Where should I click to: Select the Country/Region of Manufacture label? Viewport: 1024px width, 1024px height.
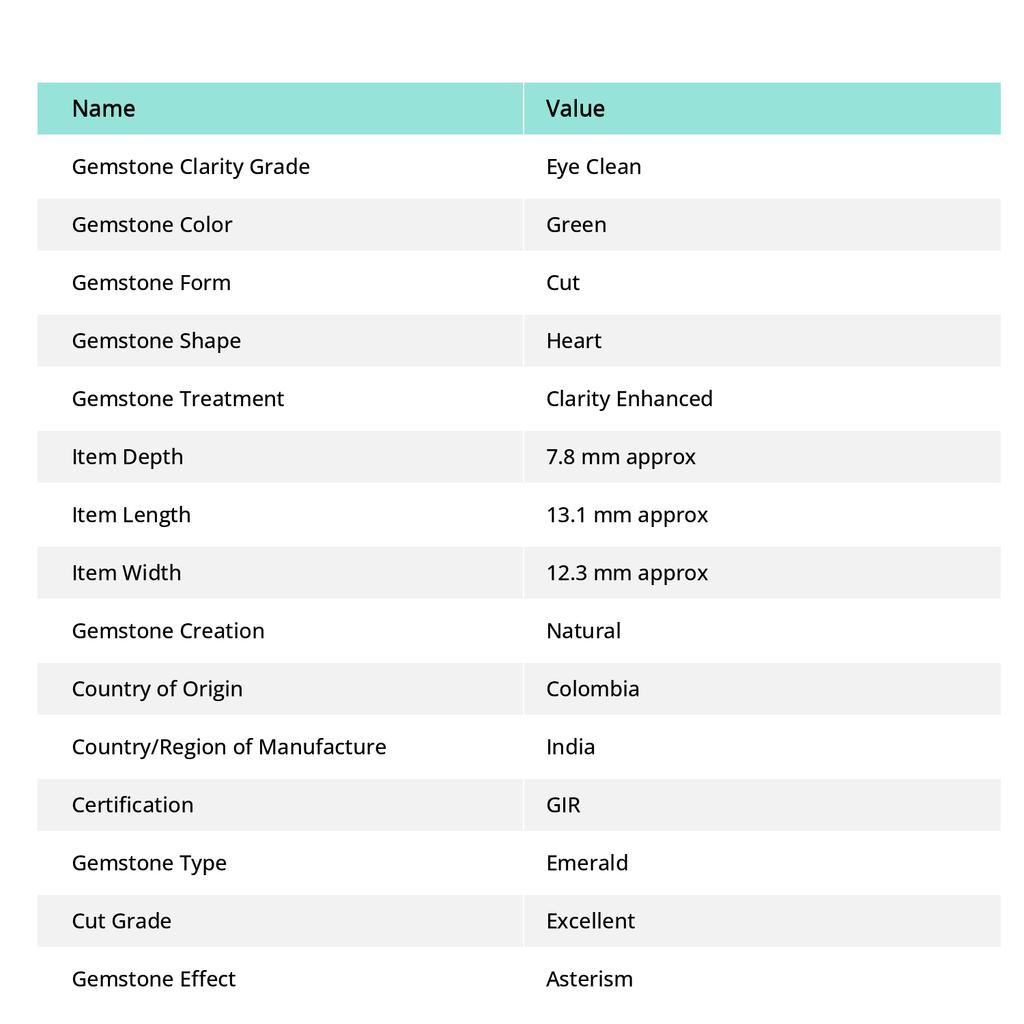point(229,746)
